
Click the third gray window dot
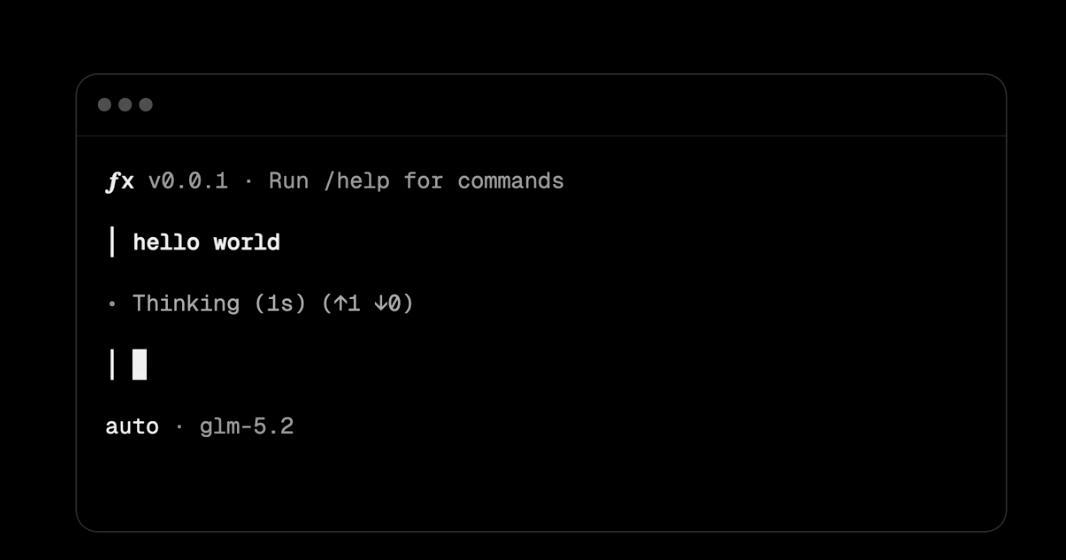[x=145, y=105]
